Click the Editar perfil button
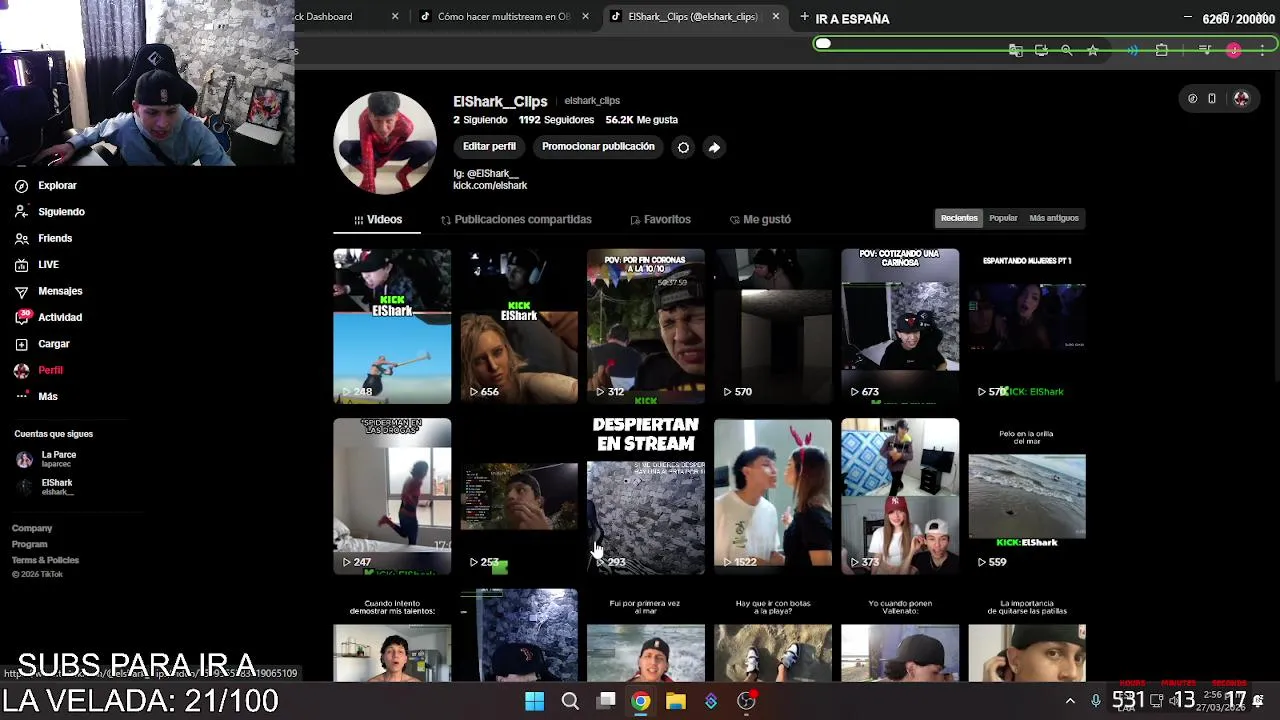The image size is (1280, 720). pyautogui.click(x=489, y=147)
